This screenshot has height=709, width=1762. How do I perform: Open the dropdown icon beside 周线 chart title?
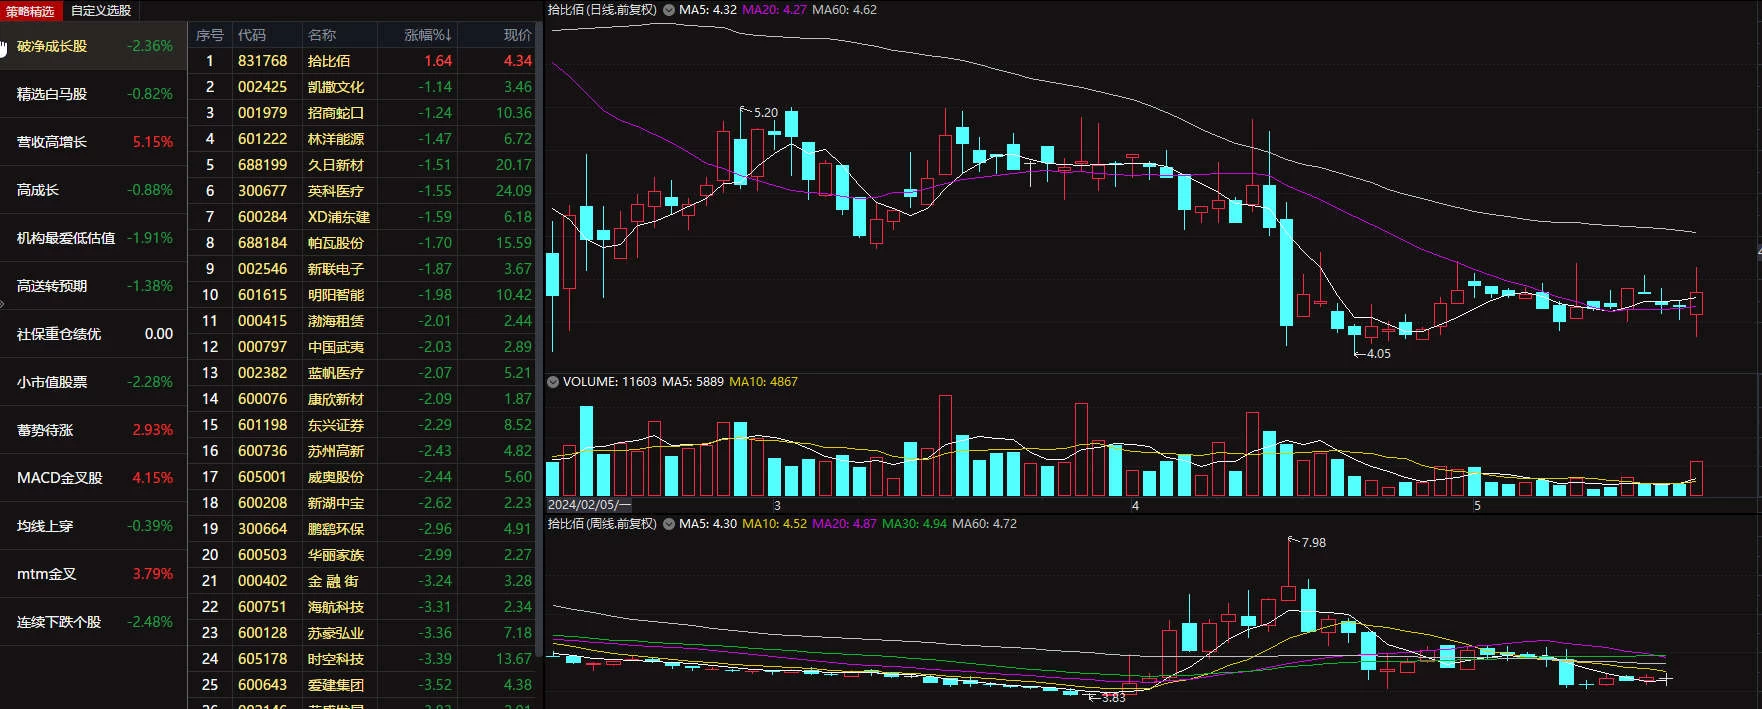pyautogui.click(x=669, y=524)
